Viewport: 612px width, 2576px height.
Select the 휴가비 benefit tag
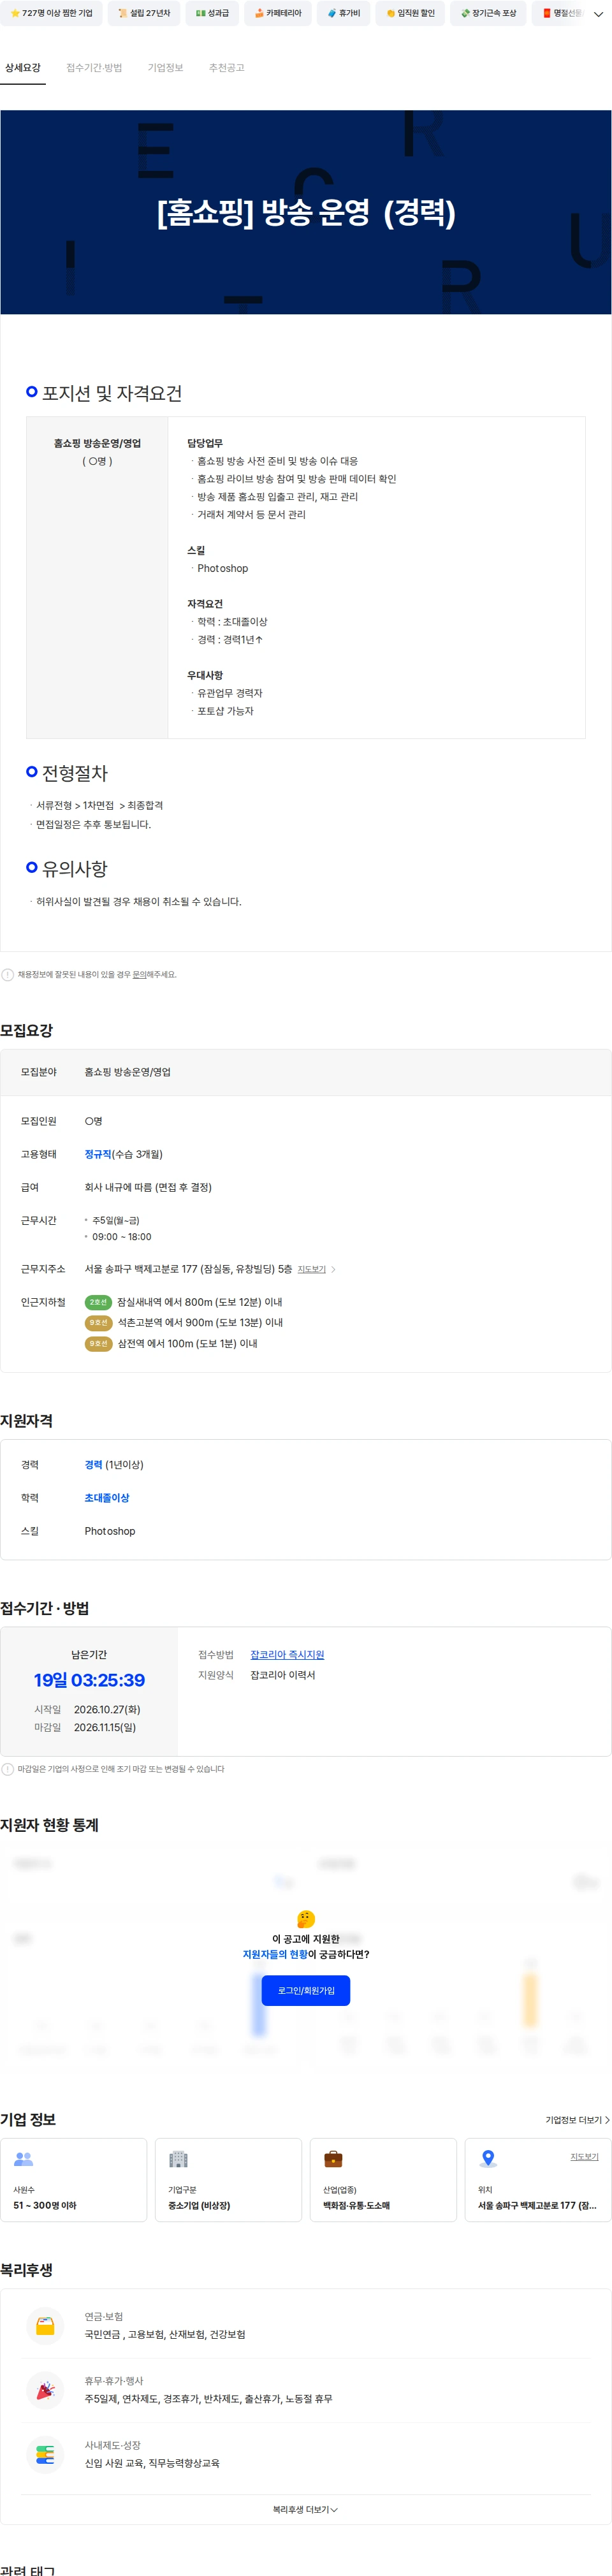[344, 13]
